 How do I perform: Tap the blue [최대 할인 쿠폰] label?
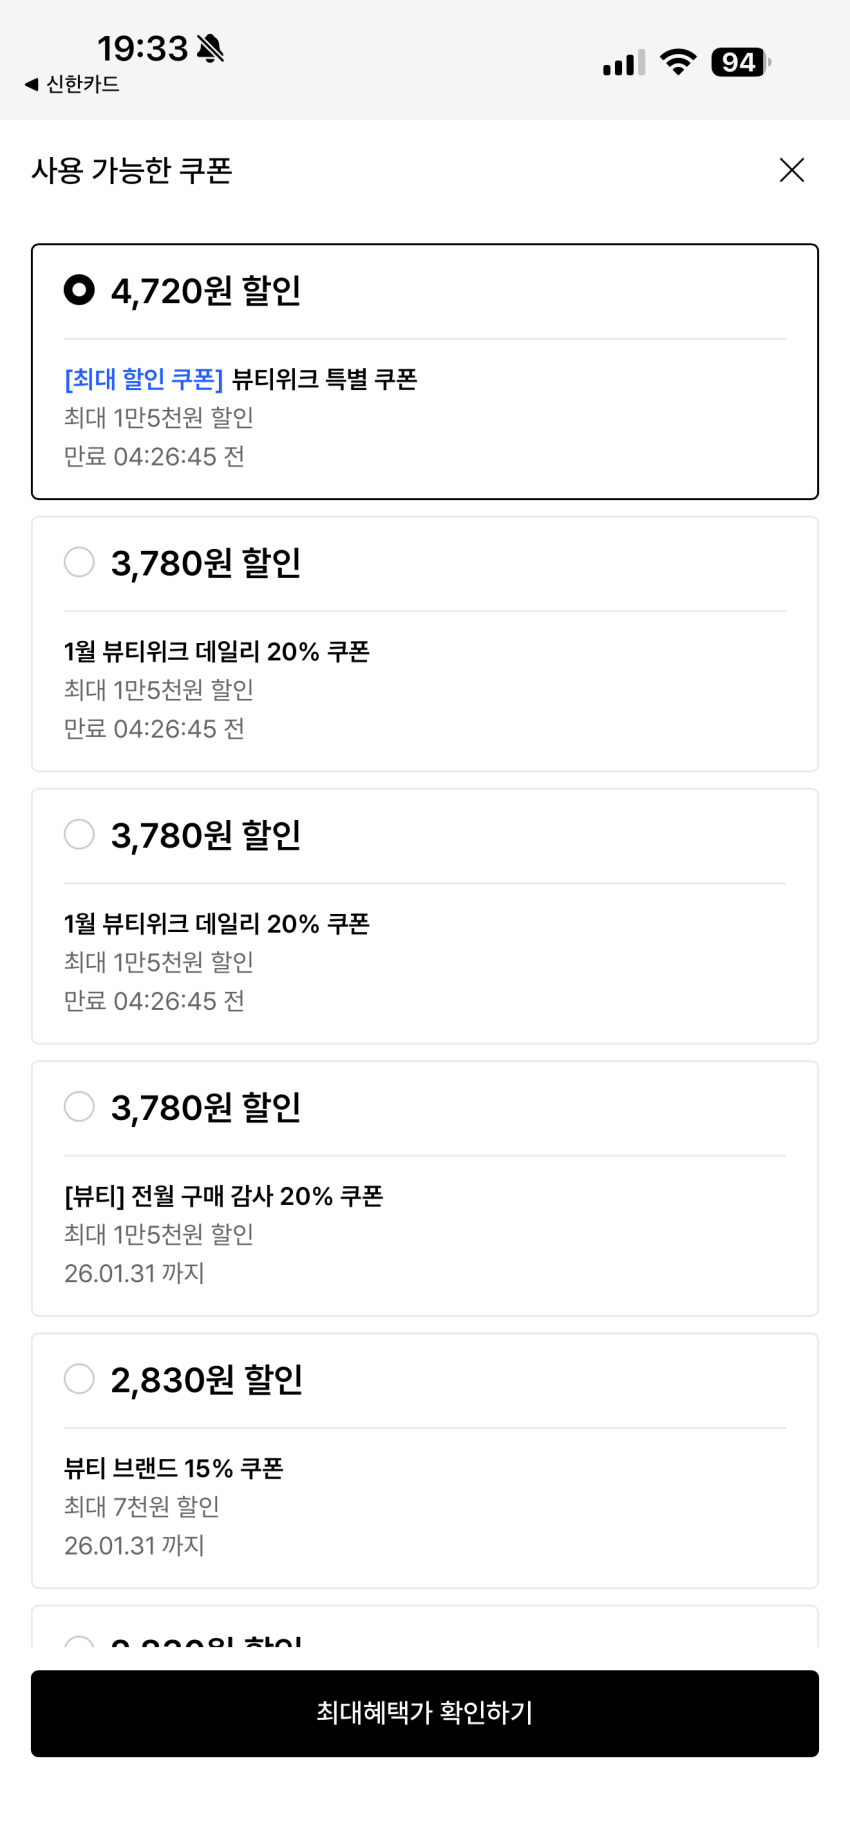click(x=143, y=379)
